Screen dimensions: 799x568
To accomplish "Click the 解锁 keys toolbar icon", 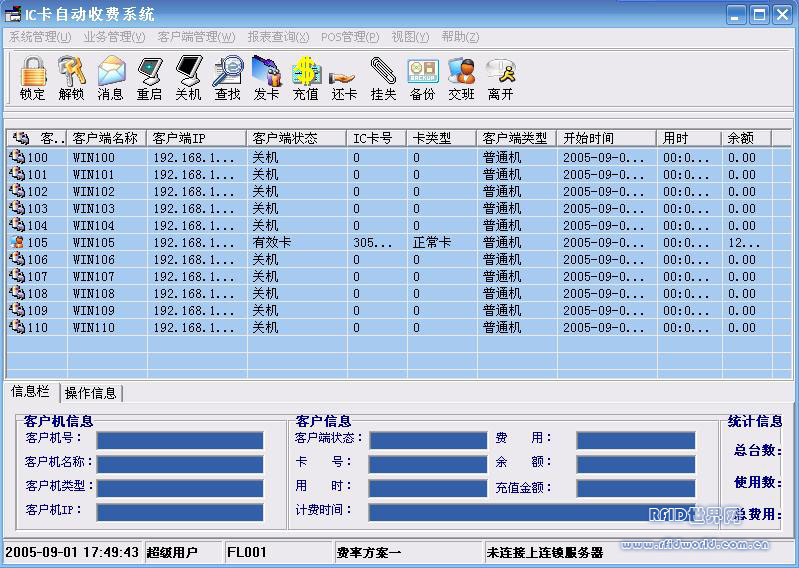I will tap(71, 71).
